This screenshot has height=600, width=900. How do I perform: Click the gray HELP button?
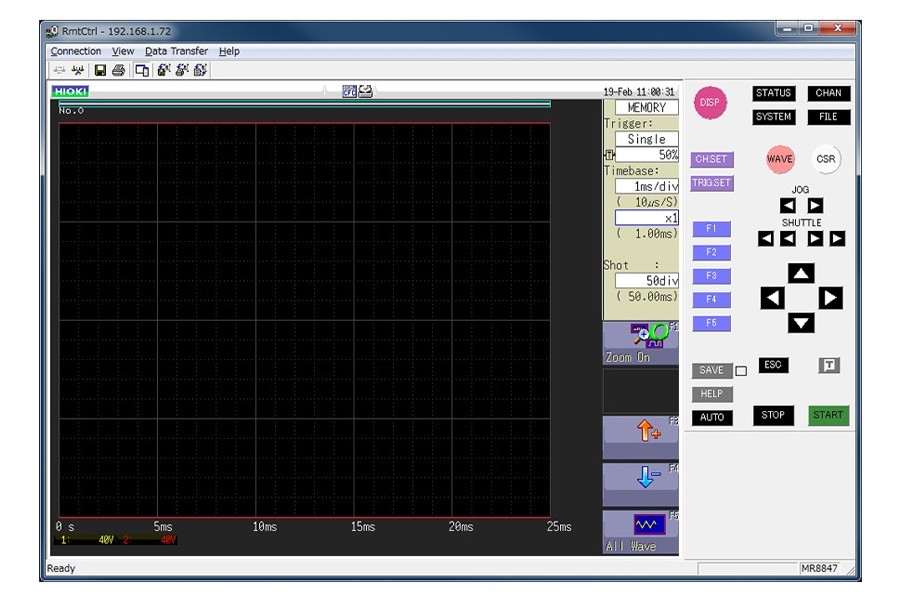coord(712,394)
